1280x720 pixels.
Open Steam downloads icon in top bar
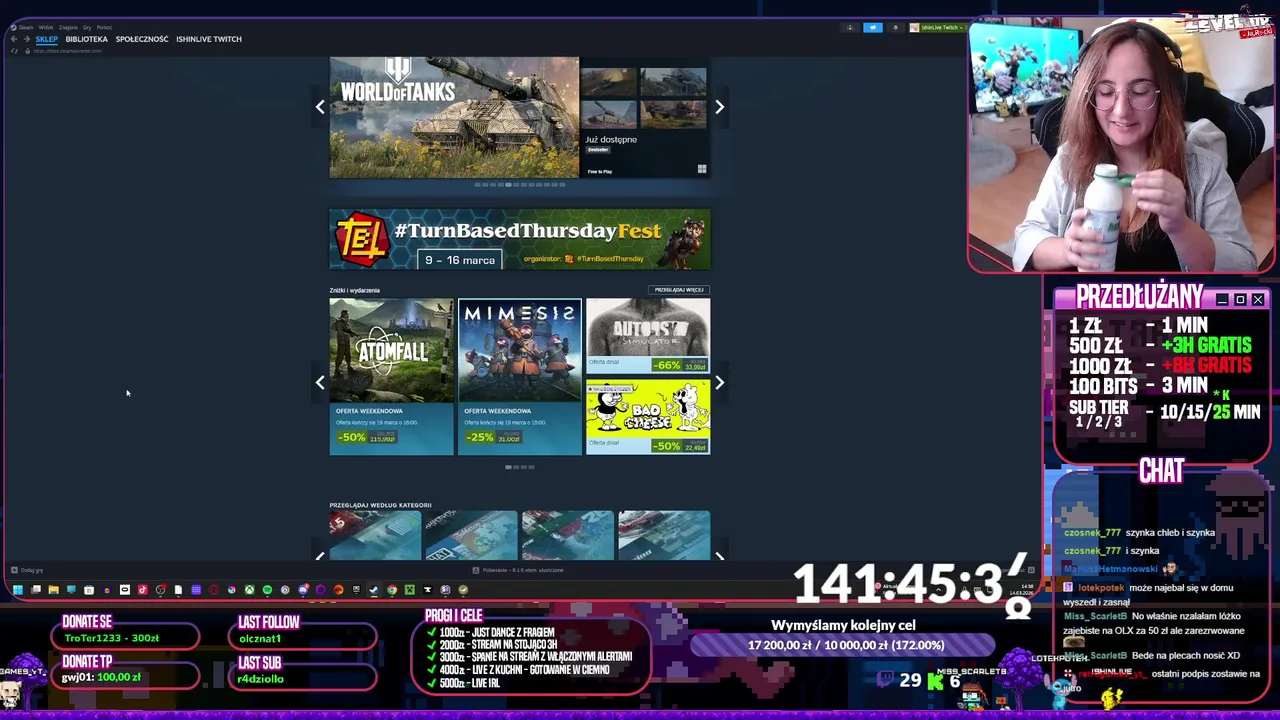850,27
